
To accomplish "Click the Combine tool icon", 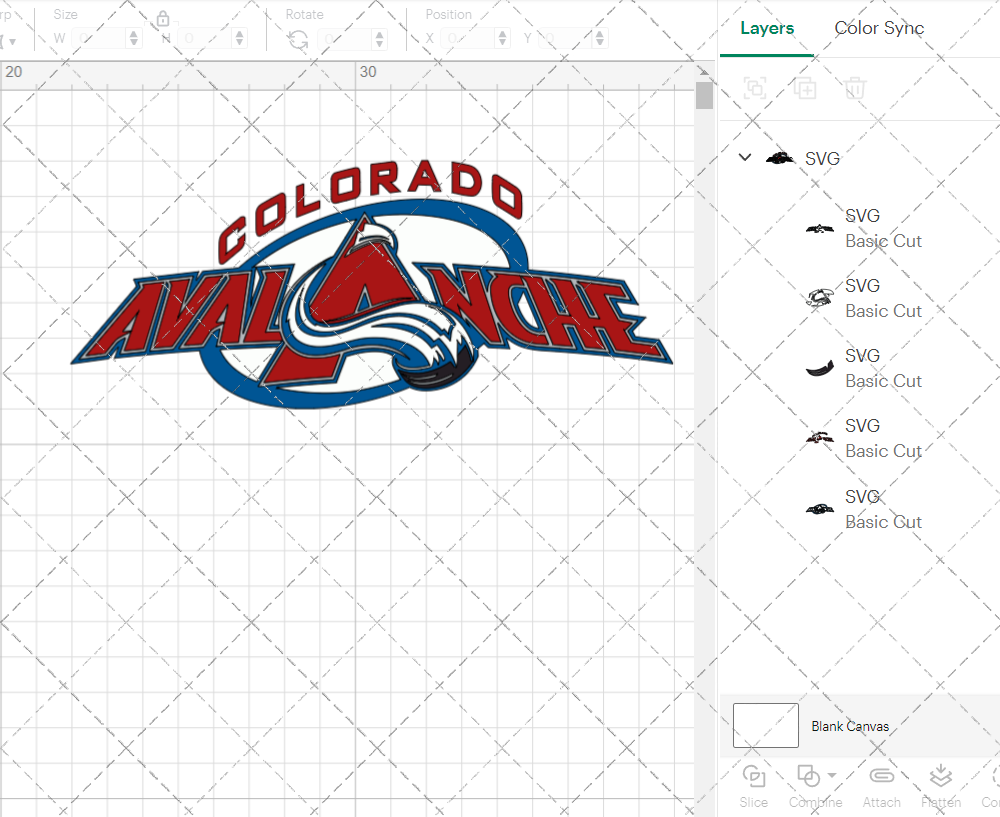I will [x=809, y=776].
